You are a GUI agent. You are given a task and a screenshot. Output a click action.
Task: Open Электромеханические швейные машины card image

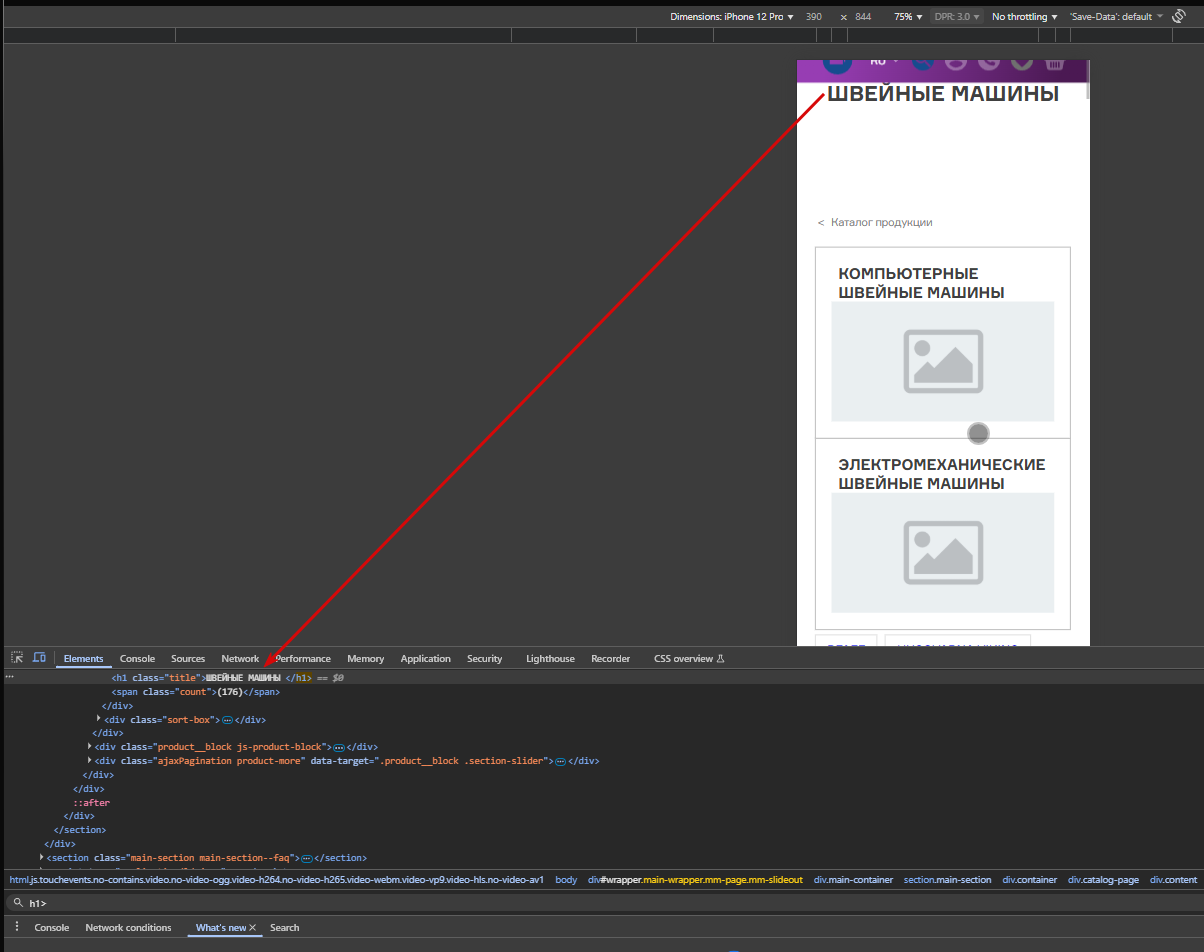click(942, 552)
